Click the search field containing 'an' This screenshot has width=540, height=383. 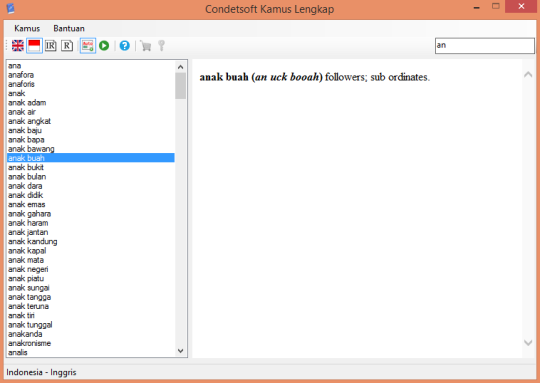[485, 45]
